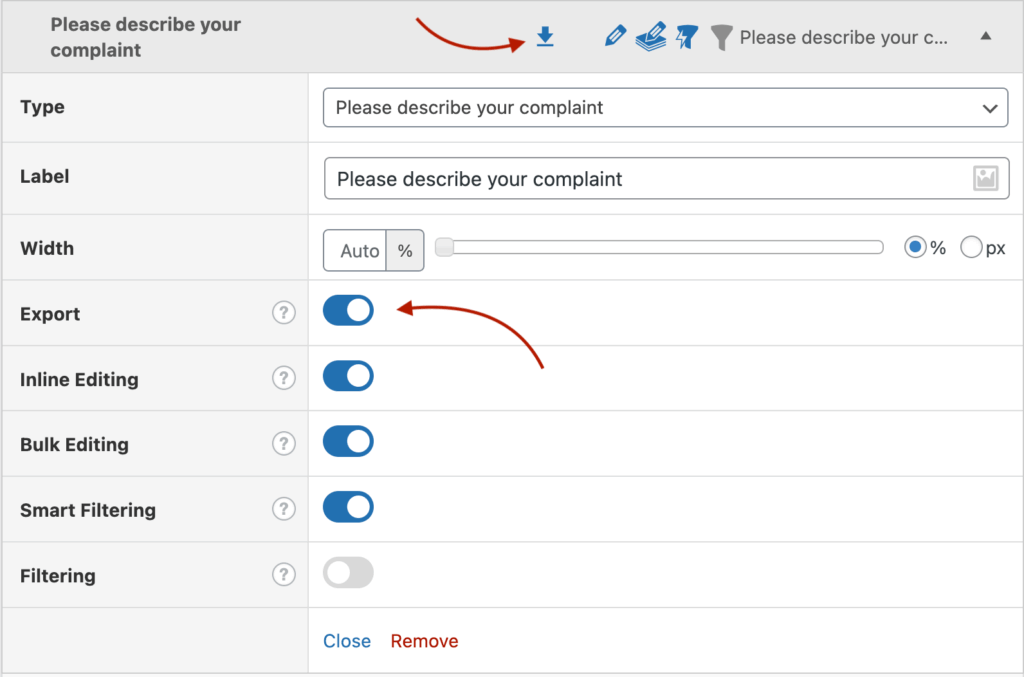Turn off Inline Editing switch
The width and height of the screenshot is (1024, 677).
coord(348,377)
